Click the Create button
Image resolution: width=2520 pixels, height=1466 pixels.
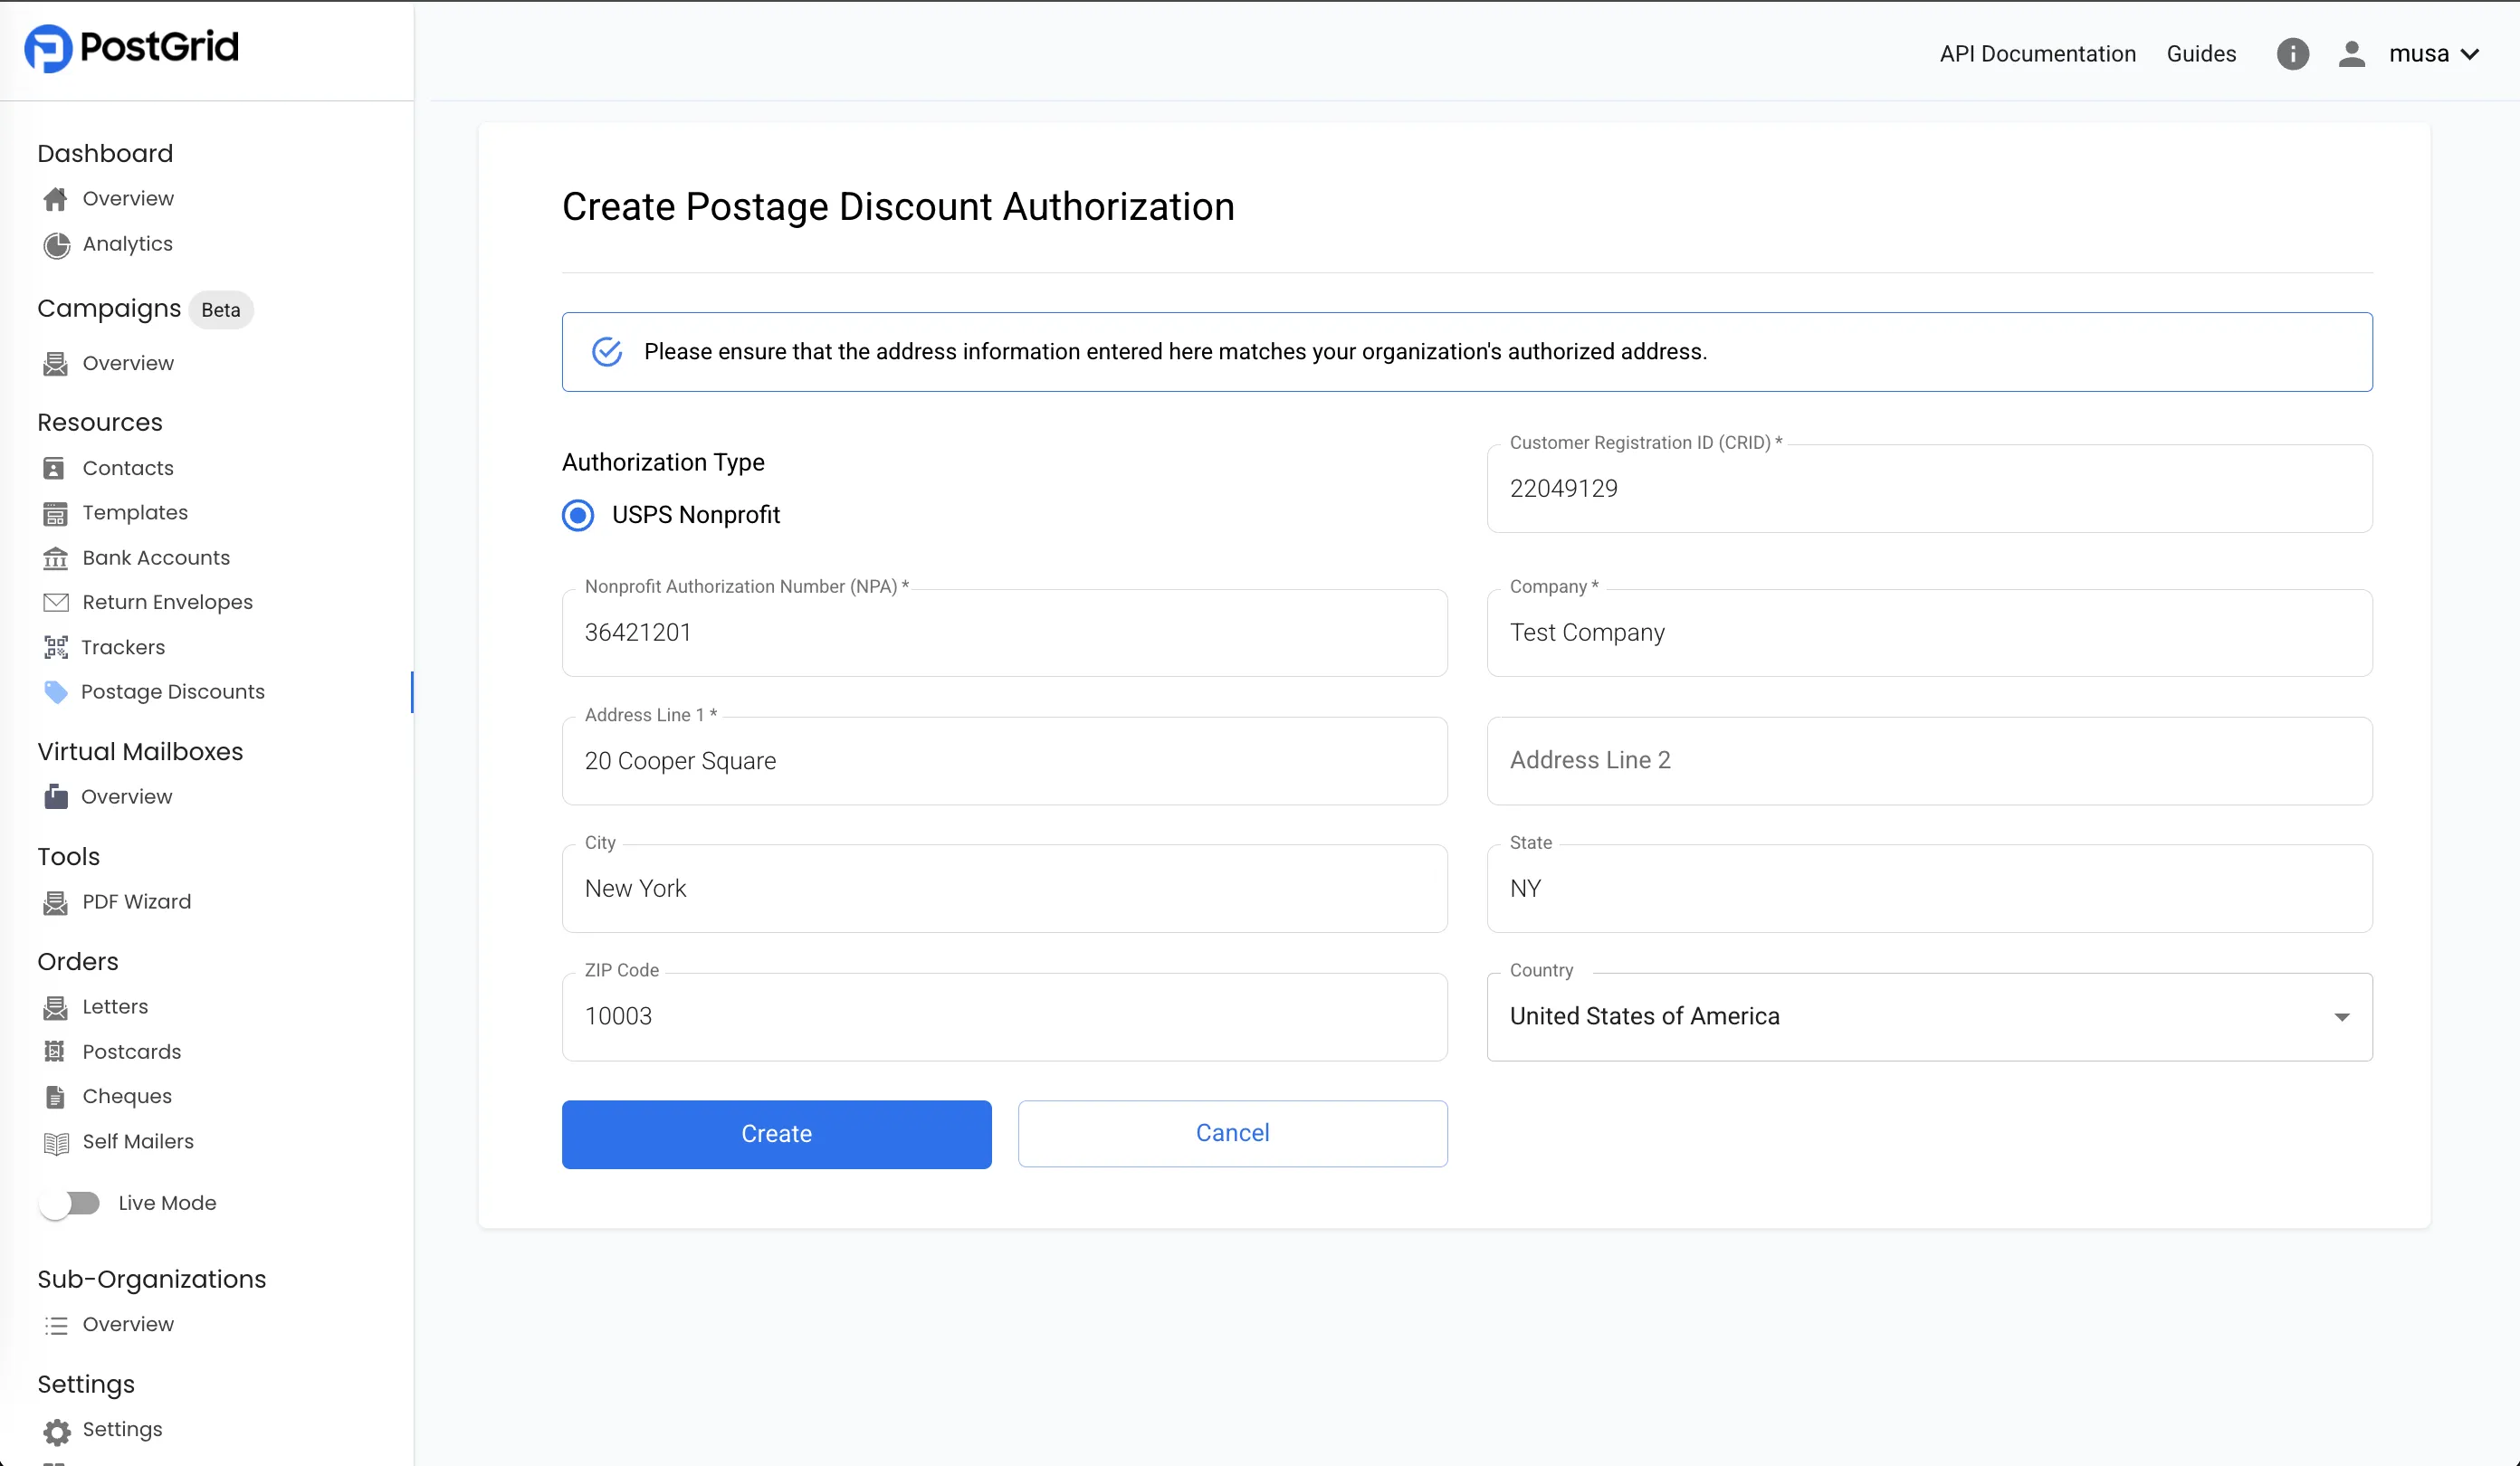click(x=776, y=1133)
